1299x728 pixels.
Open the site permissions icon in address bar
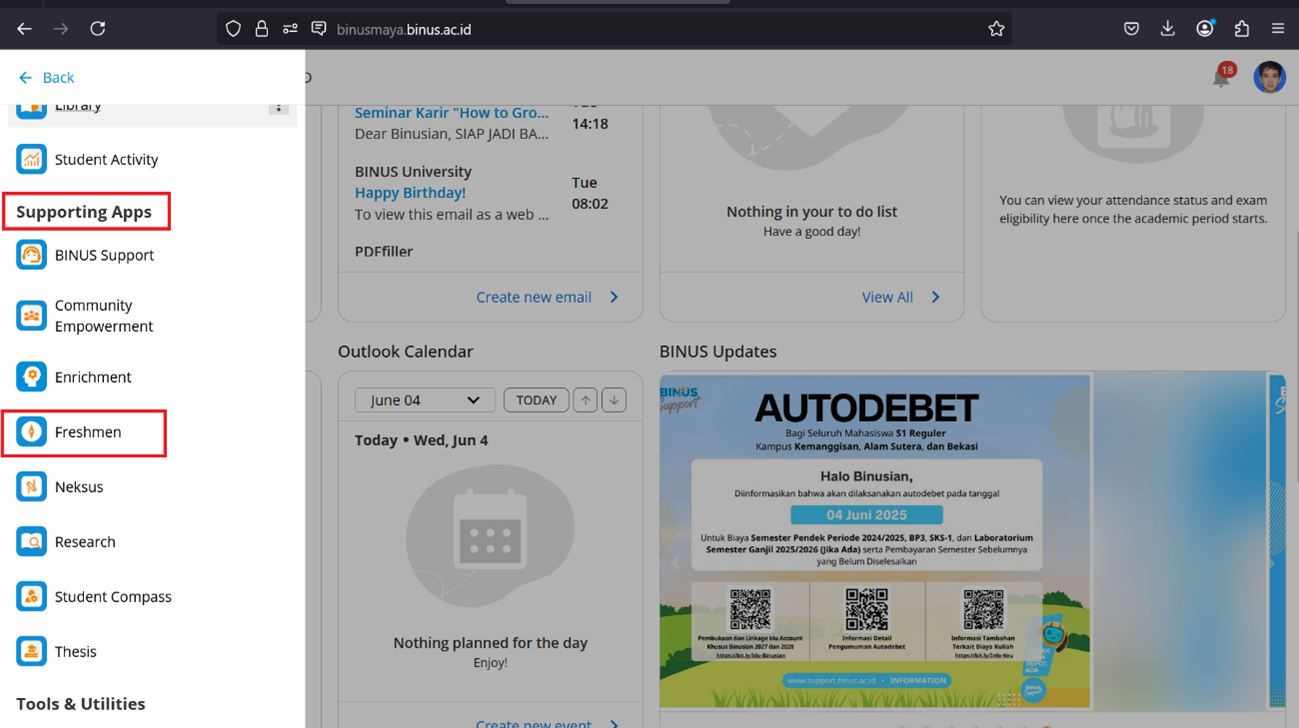[290, 29]
